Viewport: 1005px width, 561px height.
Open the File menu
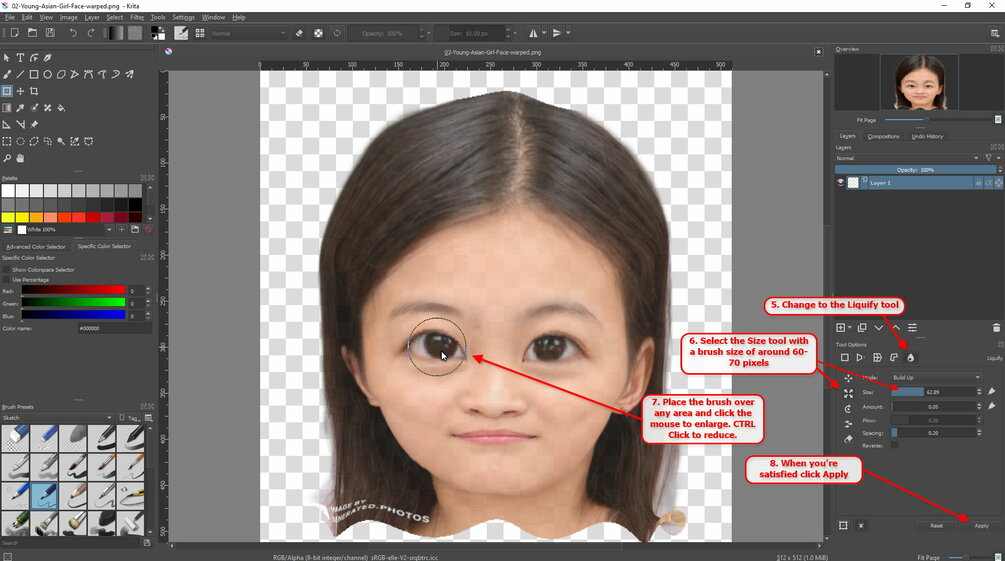point(10,17)
